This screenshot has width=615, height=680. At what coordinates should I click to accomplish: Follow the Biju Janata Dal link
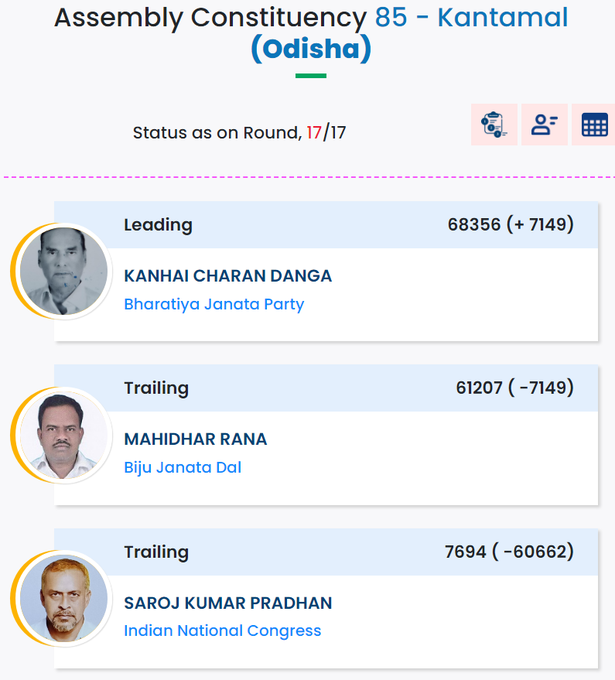coord(183,468)
